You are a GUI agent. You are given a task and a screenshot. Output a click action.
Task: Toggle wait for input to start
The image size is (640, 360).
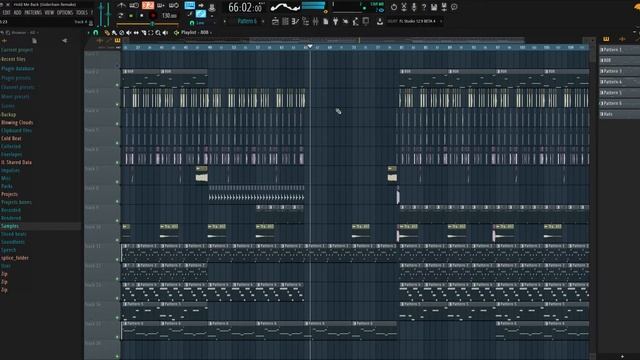click(134, 5)
